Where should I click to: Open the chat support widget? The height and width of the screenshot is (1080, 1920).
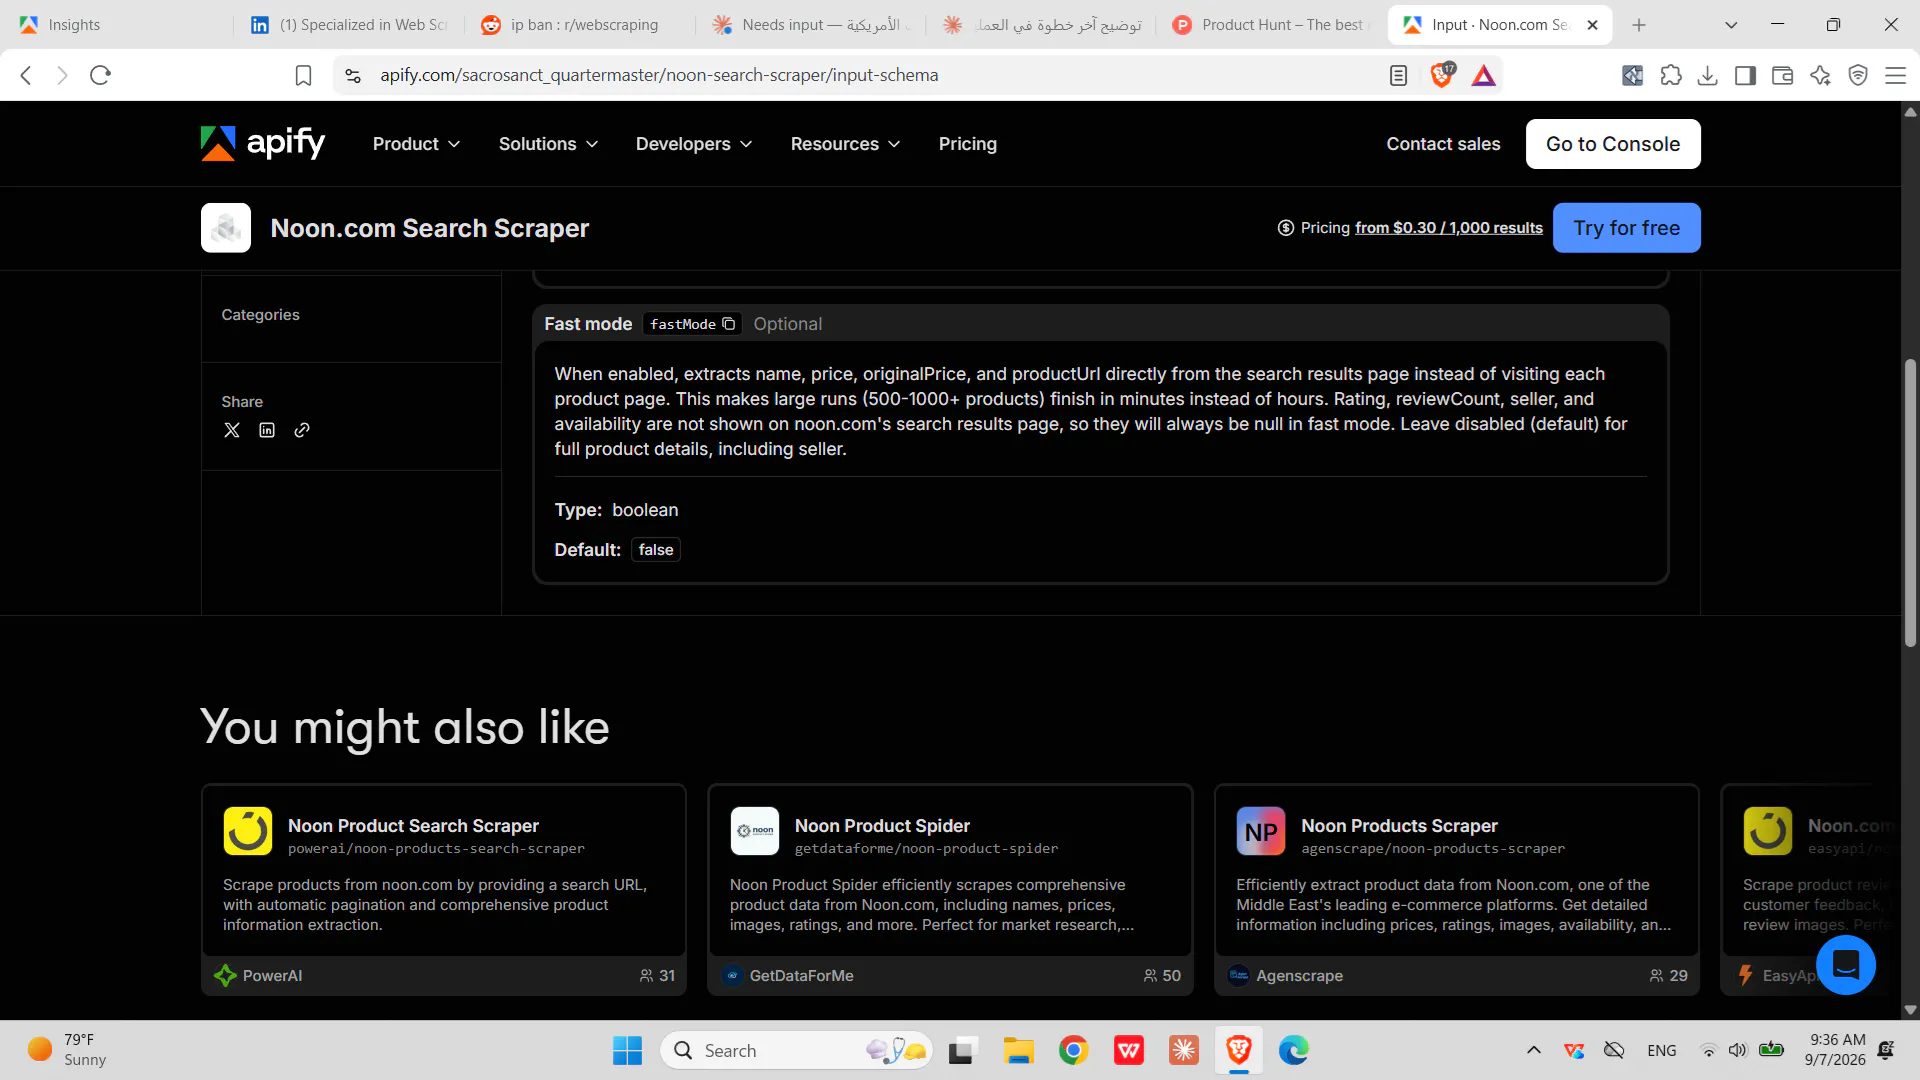click(x=1845, y=965)
